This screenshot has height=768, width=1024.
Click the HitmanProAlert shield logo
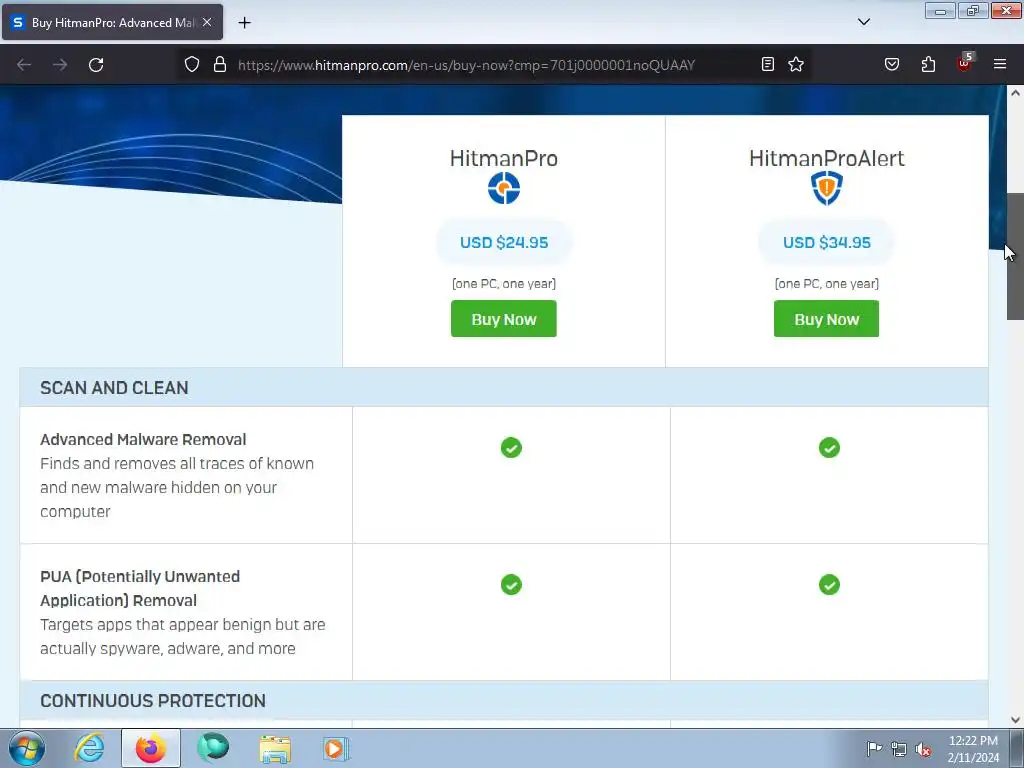click(827, 188)
